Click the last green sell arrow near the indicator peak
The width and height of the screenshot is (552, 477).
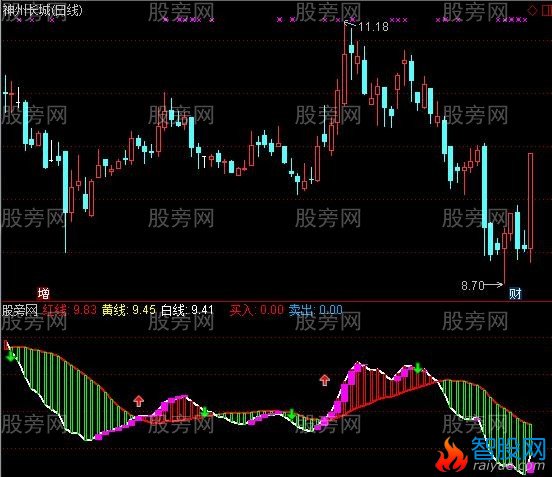coord(418,368)
